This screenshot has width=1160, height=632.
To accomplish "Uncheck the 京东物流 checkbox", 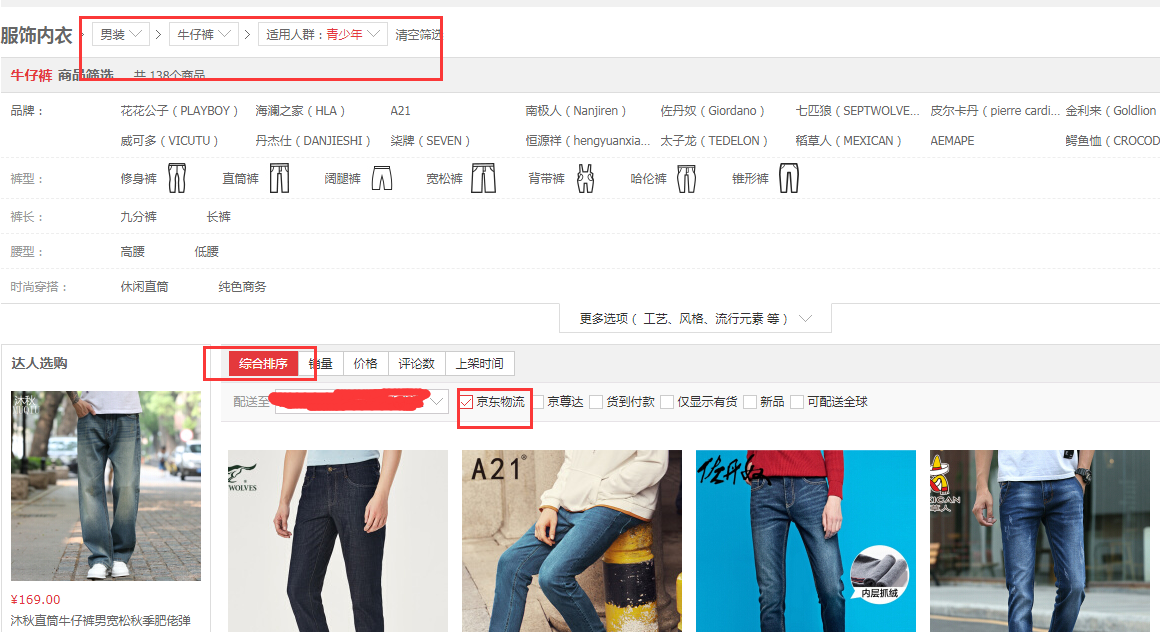I will click(466, 402).
